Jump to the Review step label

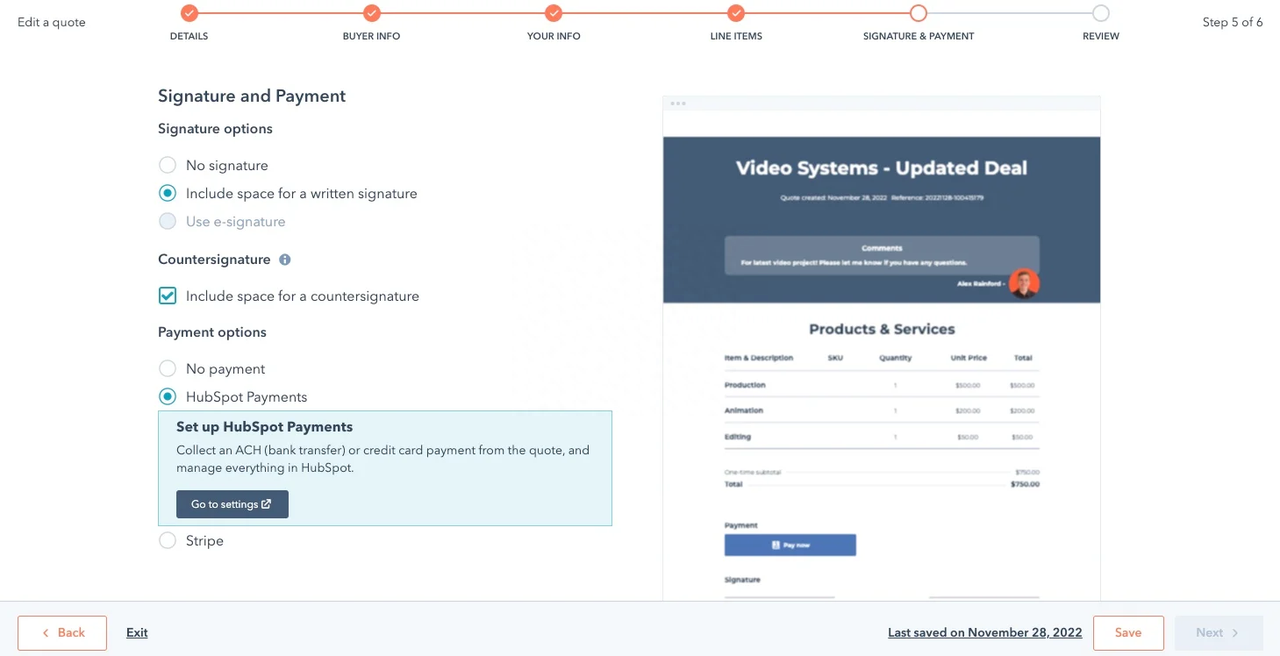[x=1100, y=36]
